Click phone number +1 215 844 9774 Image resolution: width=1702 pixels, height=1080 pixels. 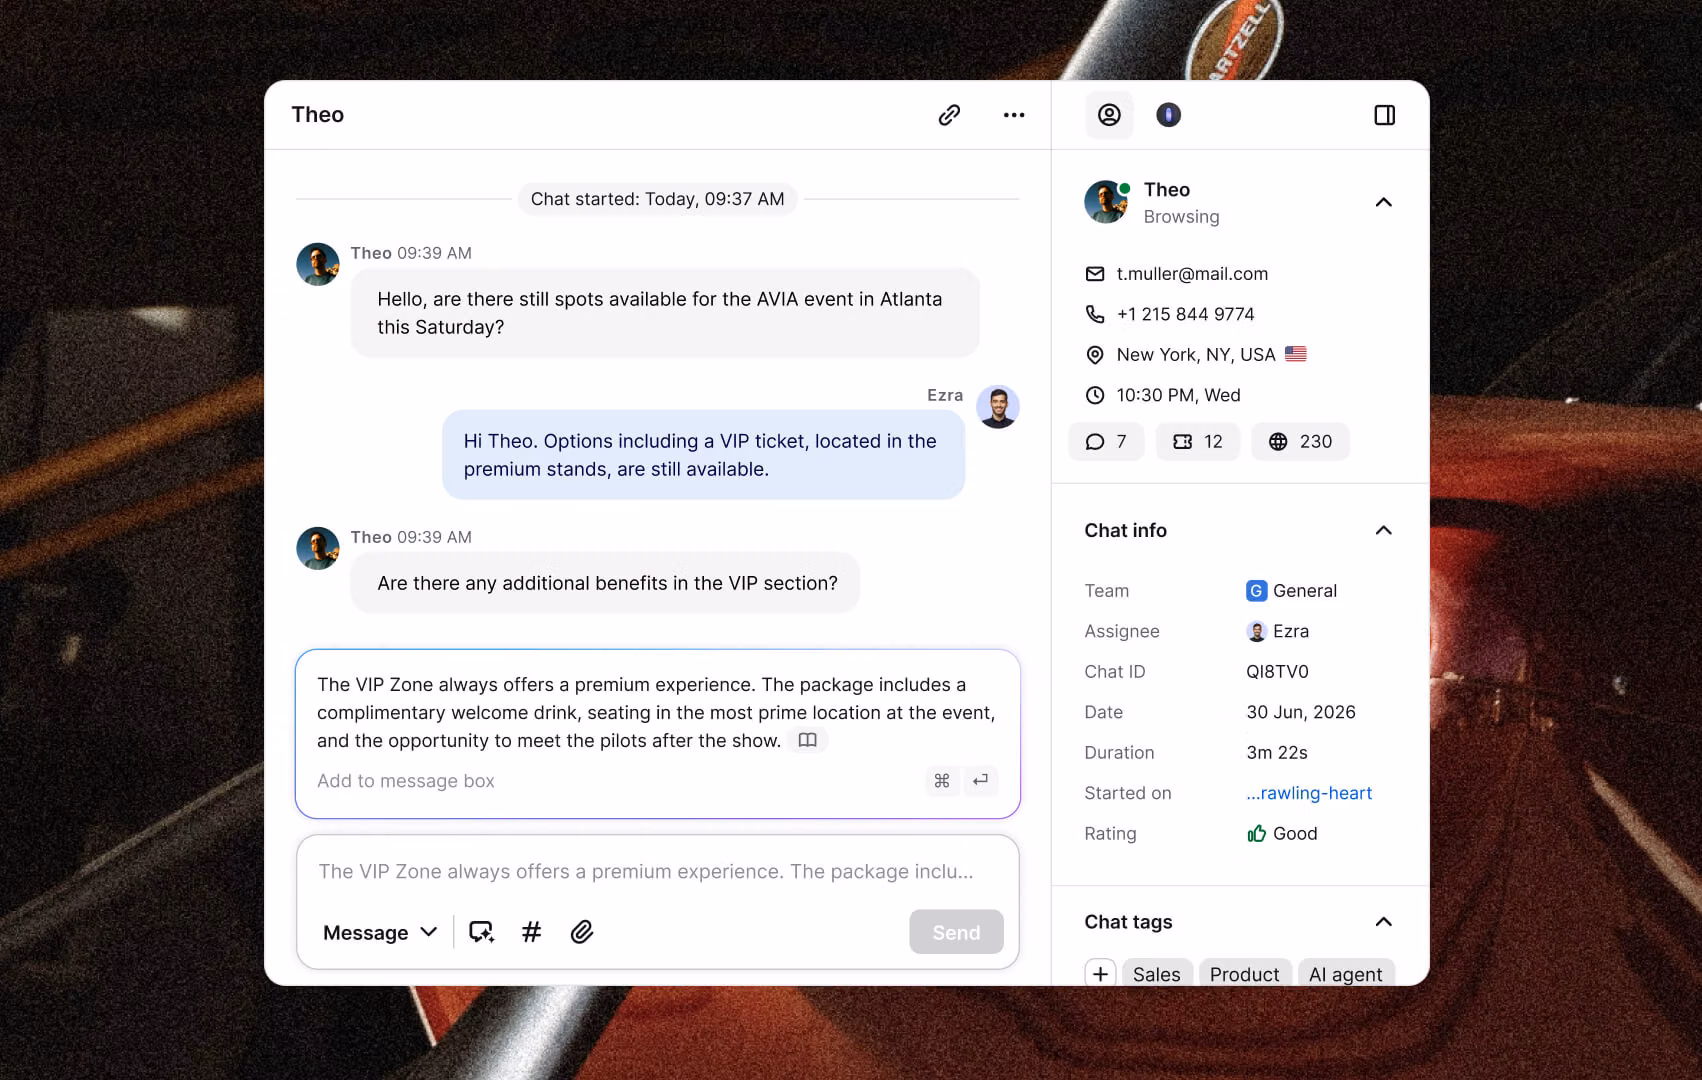pos(1185,314)
